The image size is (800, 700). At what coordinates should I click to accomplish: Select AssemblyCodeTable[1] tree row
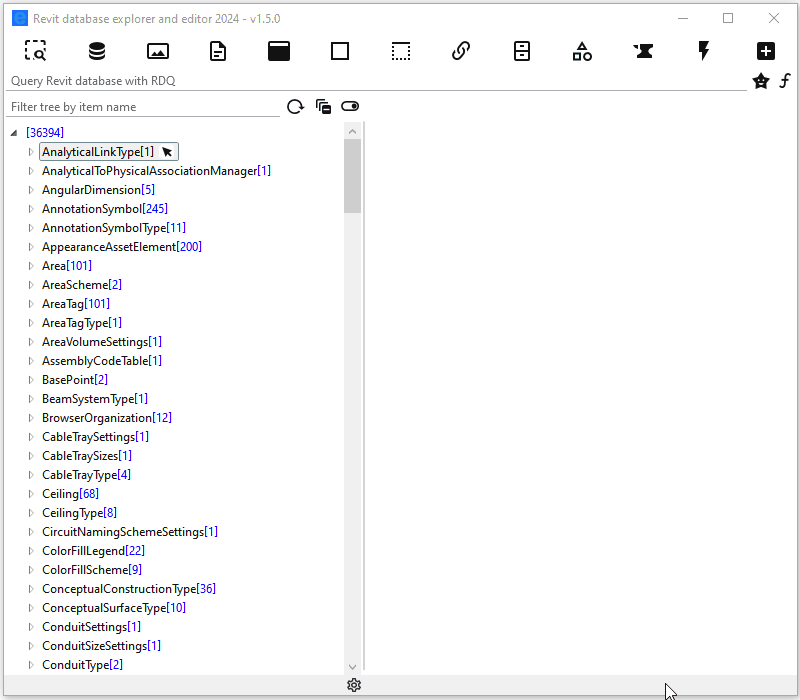tap(102, 361)
